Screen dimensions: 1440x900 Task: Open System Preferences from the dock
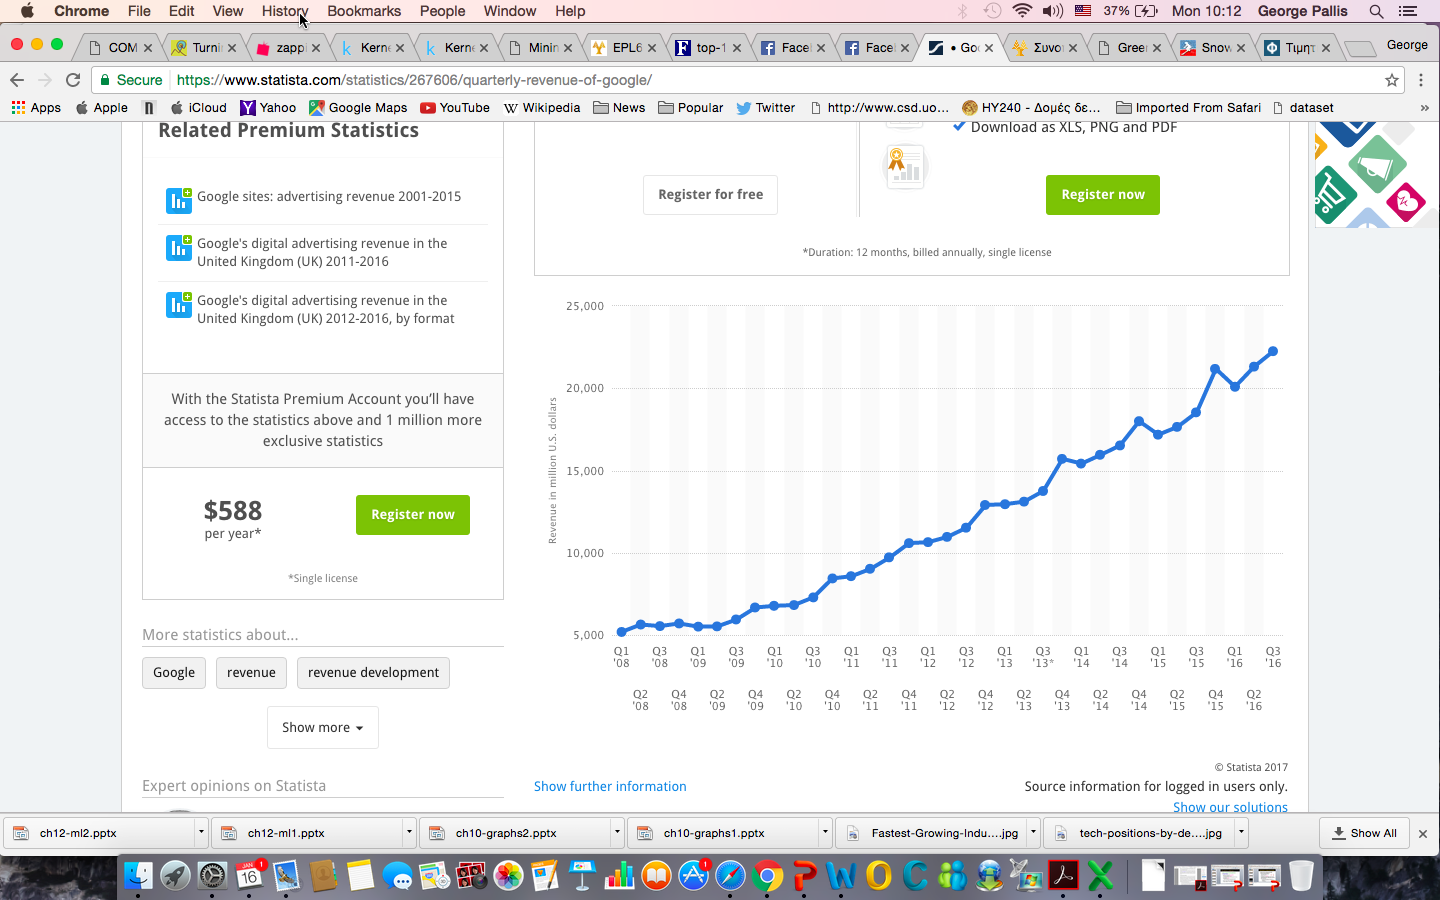(x=212, y=876)
